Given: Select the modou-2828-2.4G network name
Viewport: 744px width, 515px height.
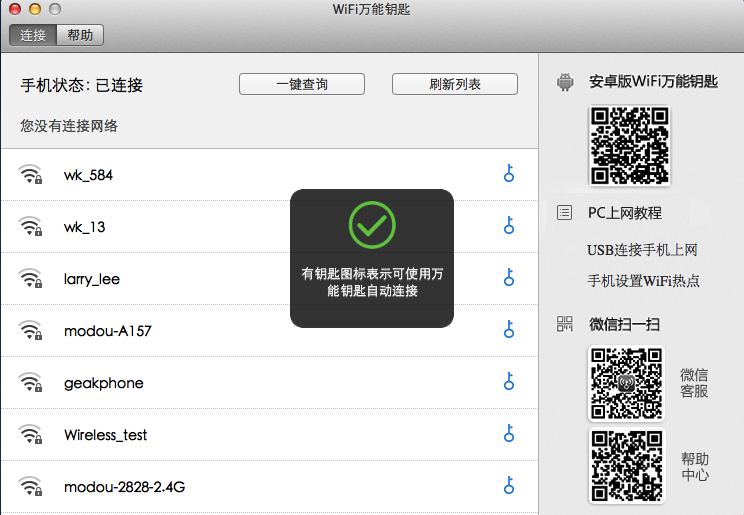Looking at the screenshot, I should [124, 487].
